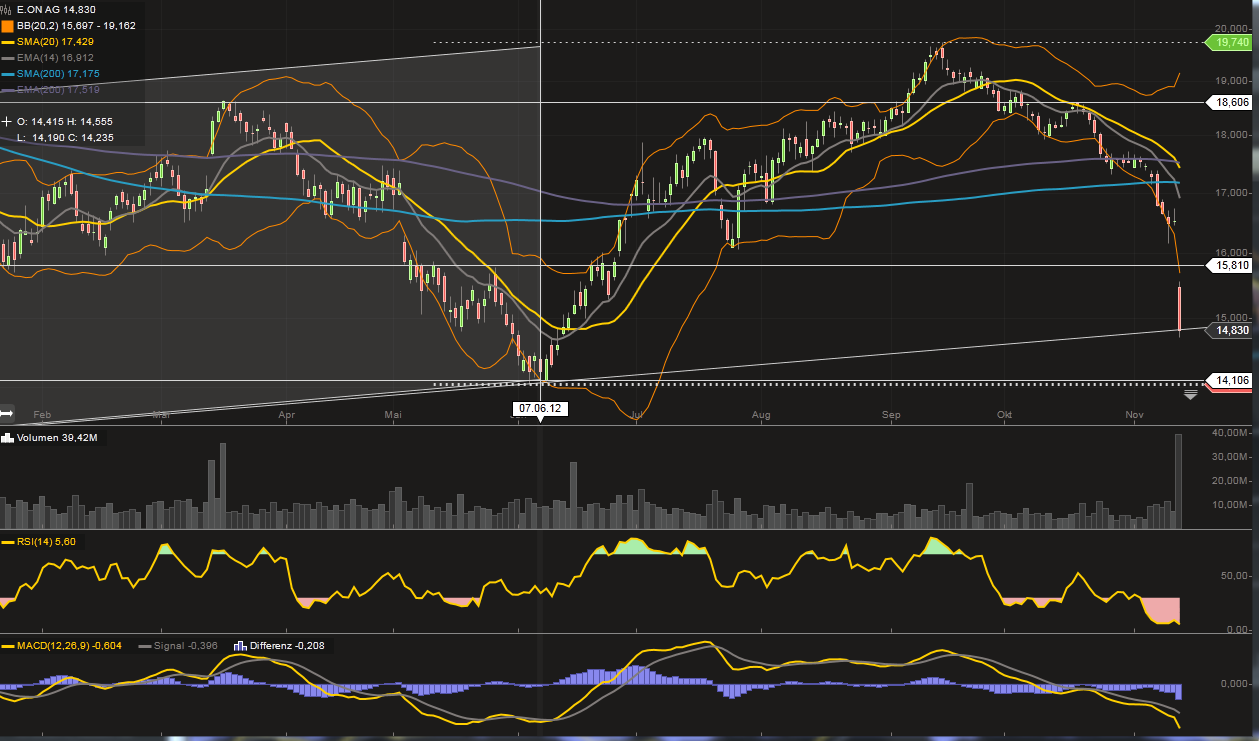Select the EMA(14) 16,912 legend label

pyautogui.click(x=55, y=58)
